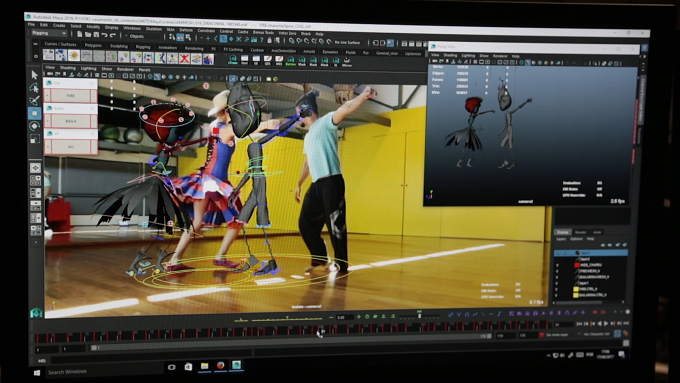
Task: Collapse the FIRE floating panel arrow
Action: (47, 95)
